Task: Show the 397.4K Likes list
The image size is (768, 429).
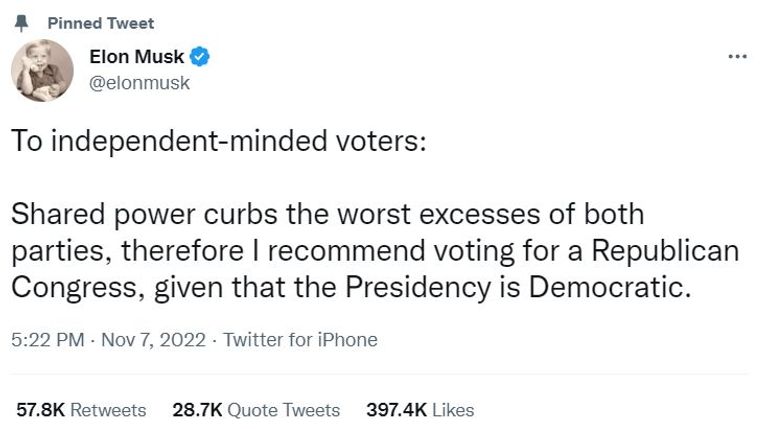Action: point(421,410)
